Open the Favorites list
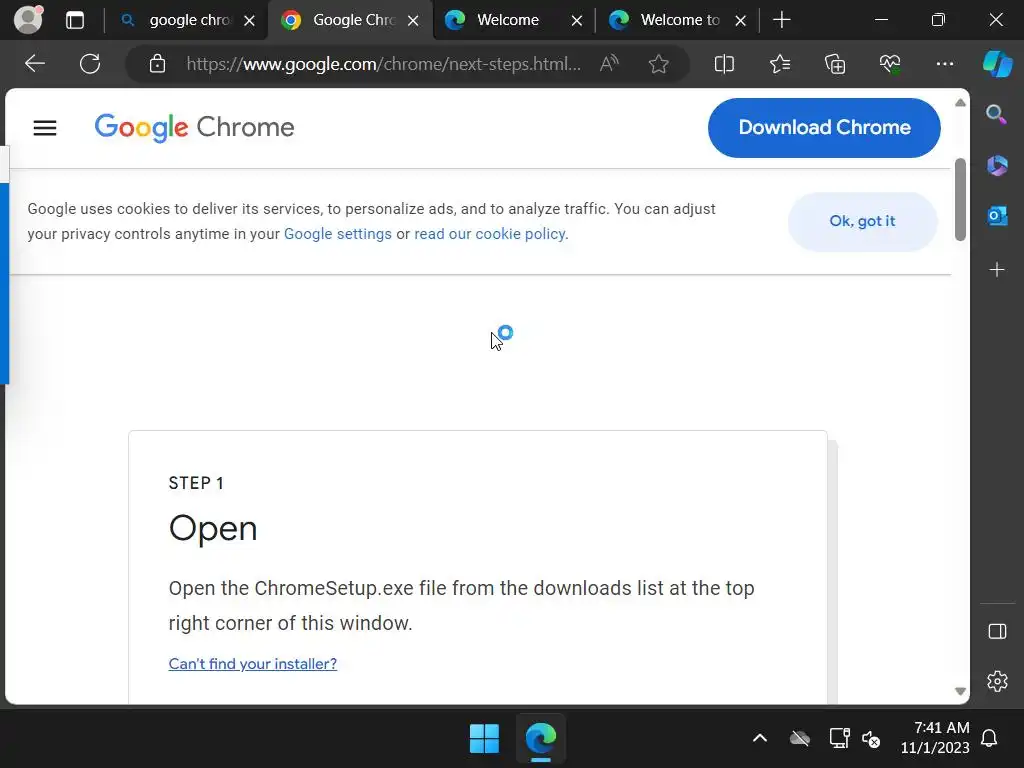This screenshot has width=1024, height=768. click(x=780, y=63)
